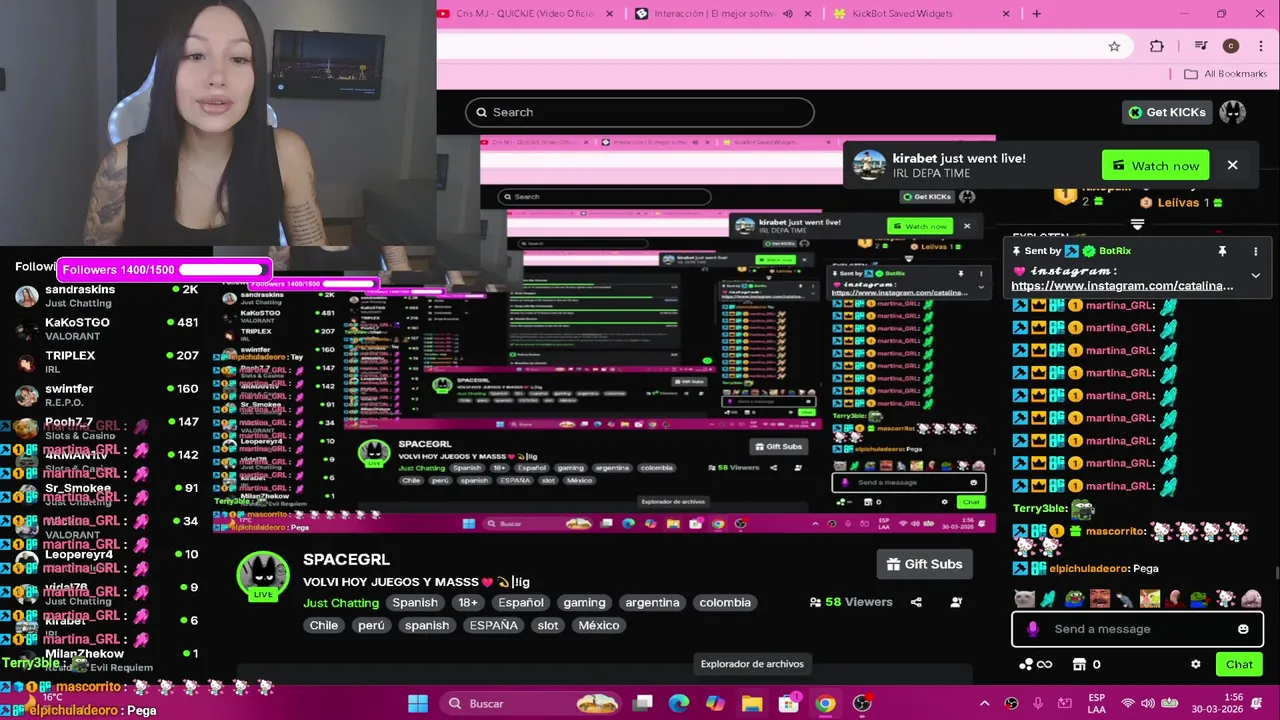This screenshot has width=1280, height=720.
Task: Collapse the pinned BotRix message
Action: (x=1255, y=276)
